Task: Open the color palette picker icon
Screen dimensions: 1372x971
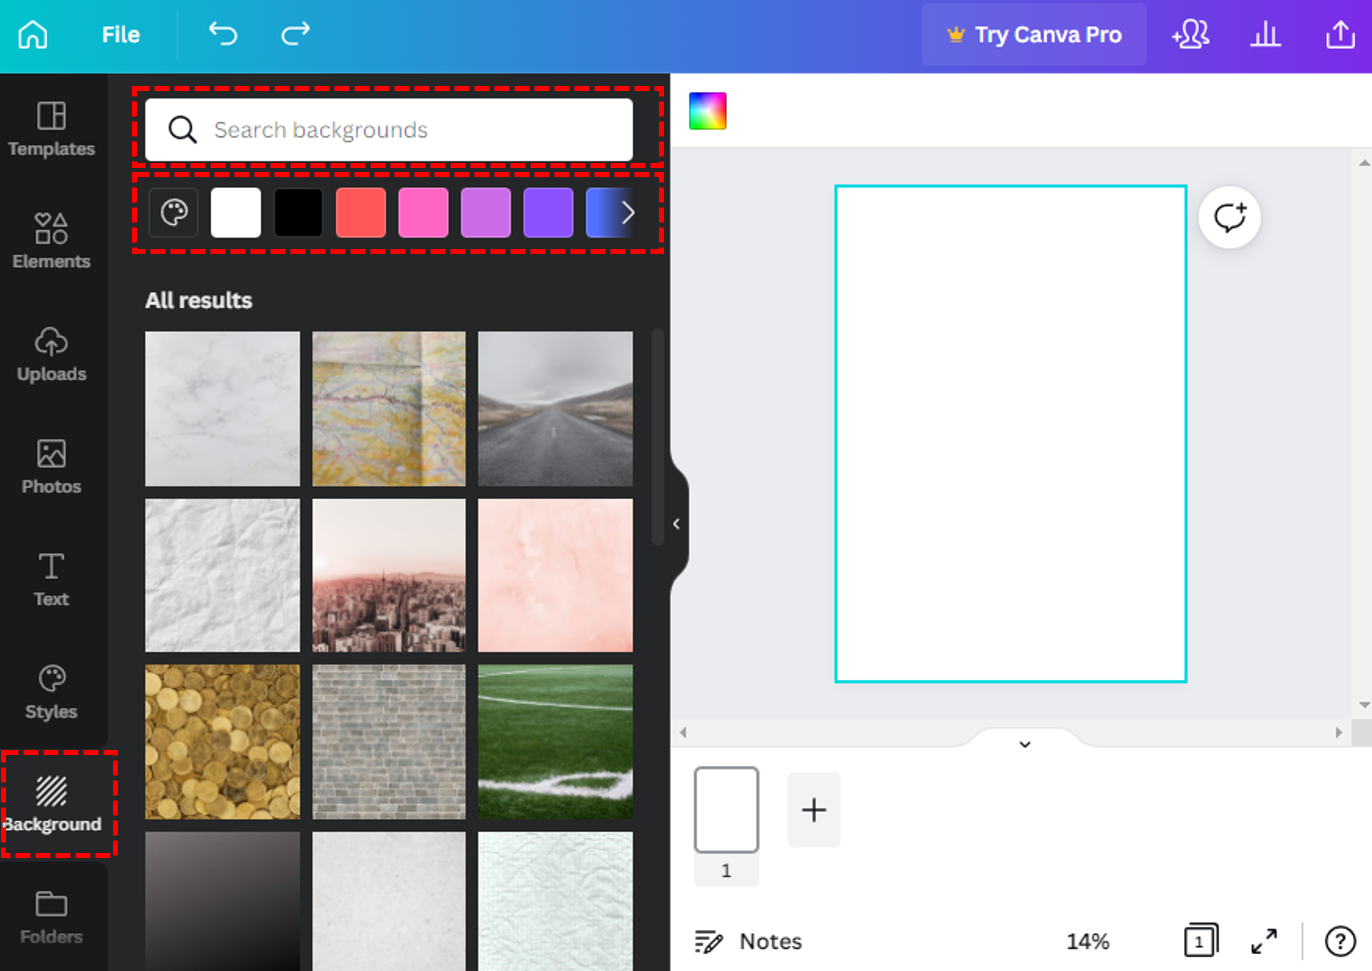Action: 174,213
